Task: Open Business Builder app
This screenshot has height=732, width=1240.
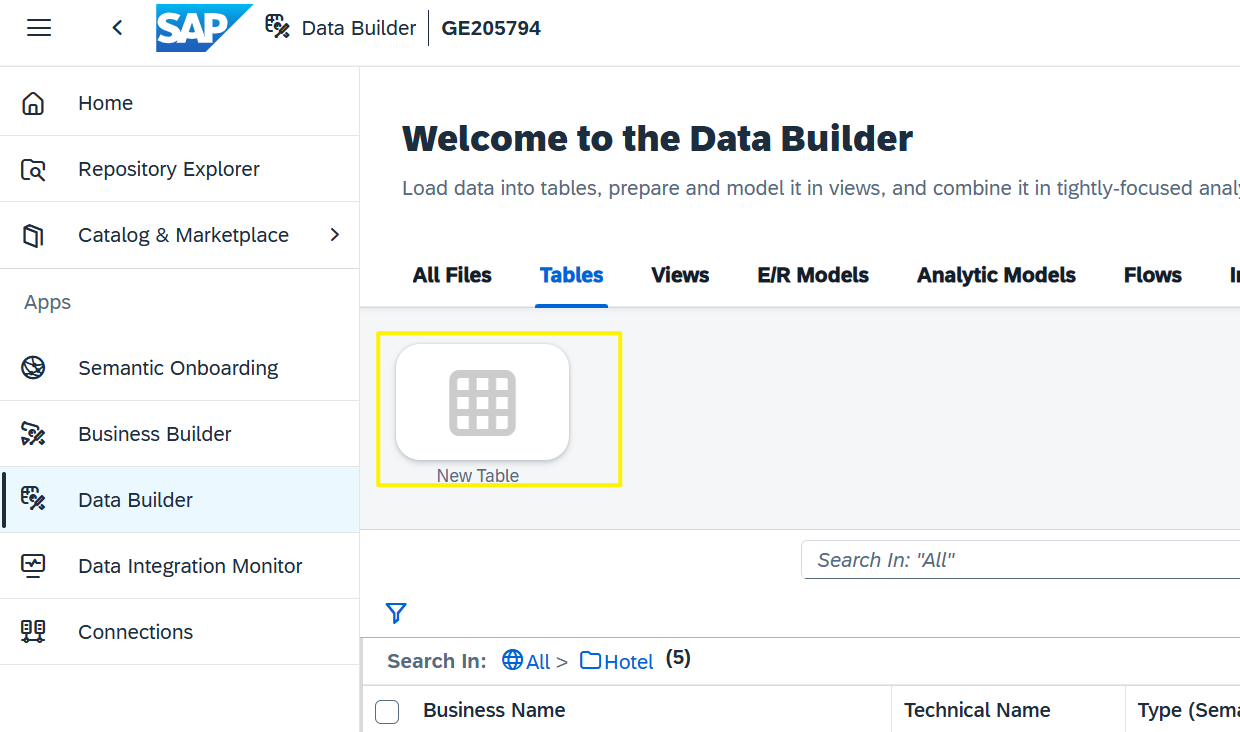Action: 180,434
